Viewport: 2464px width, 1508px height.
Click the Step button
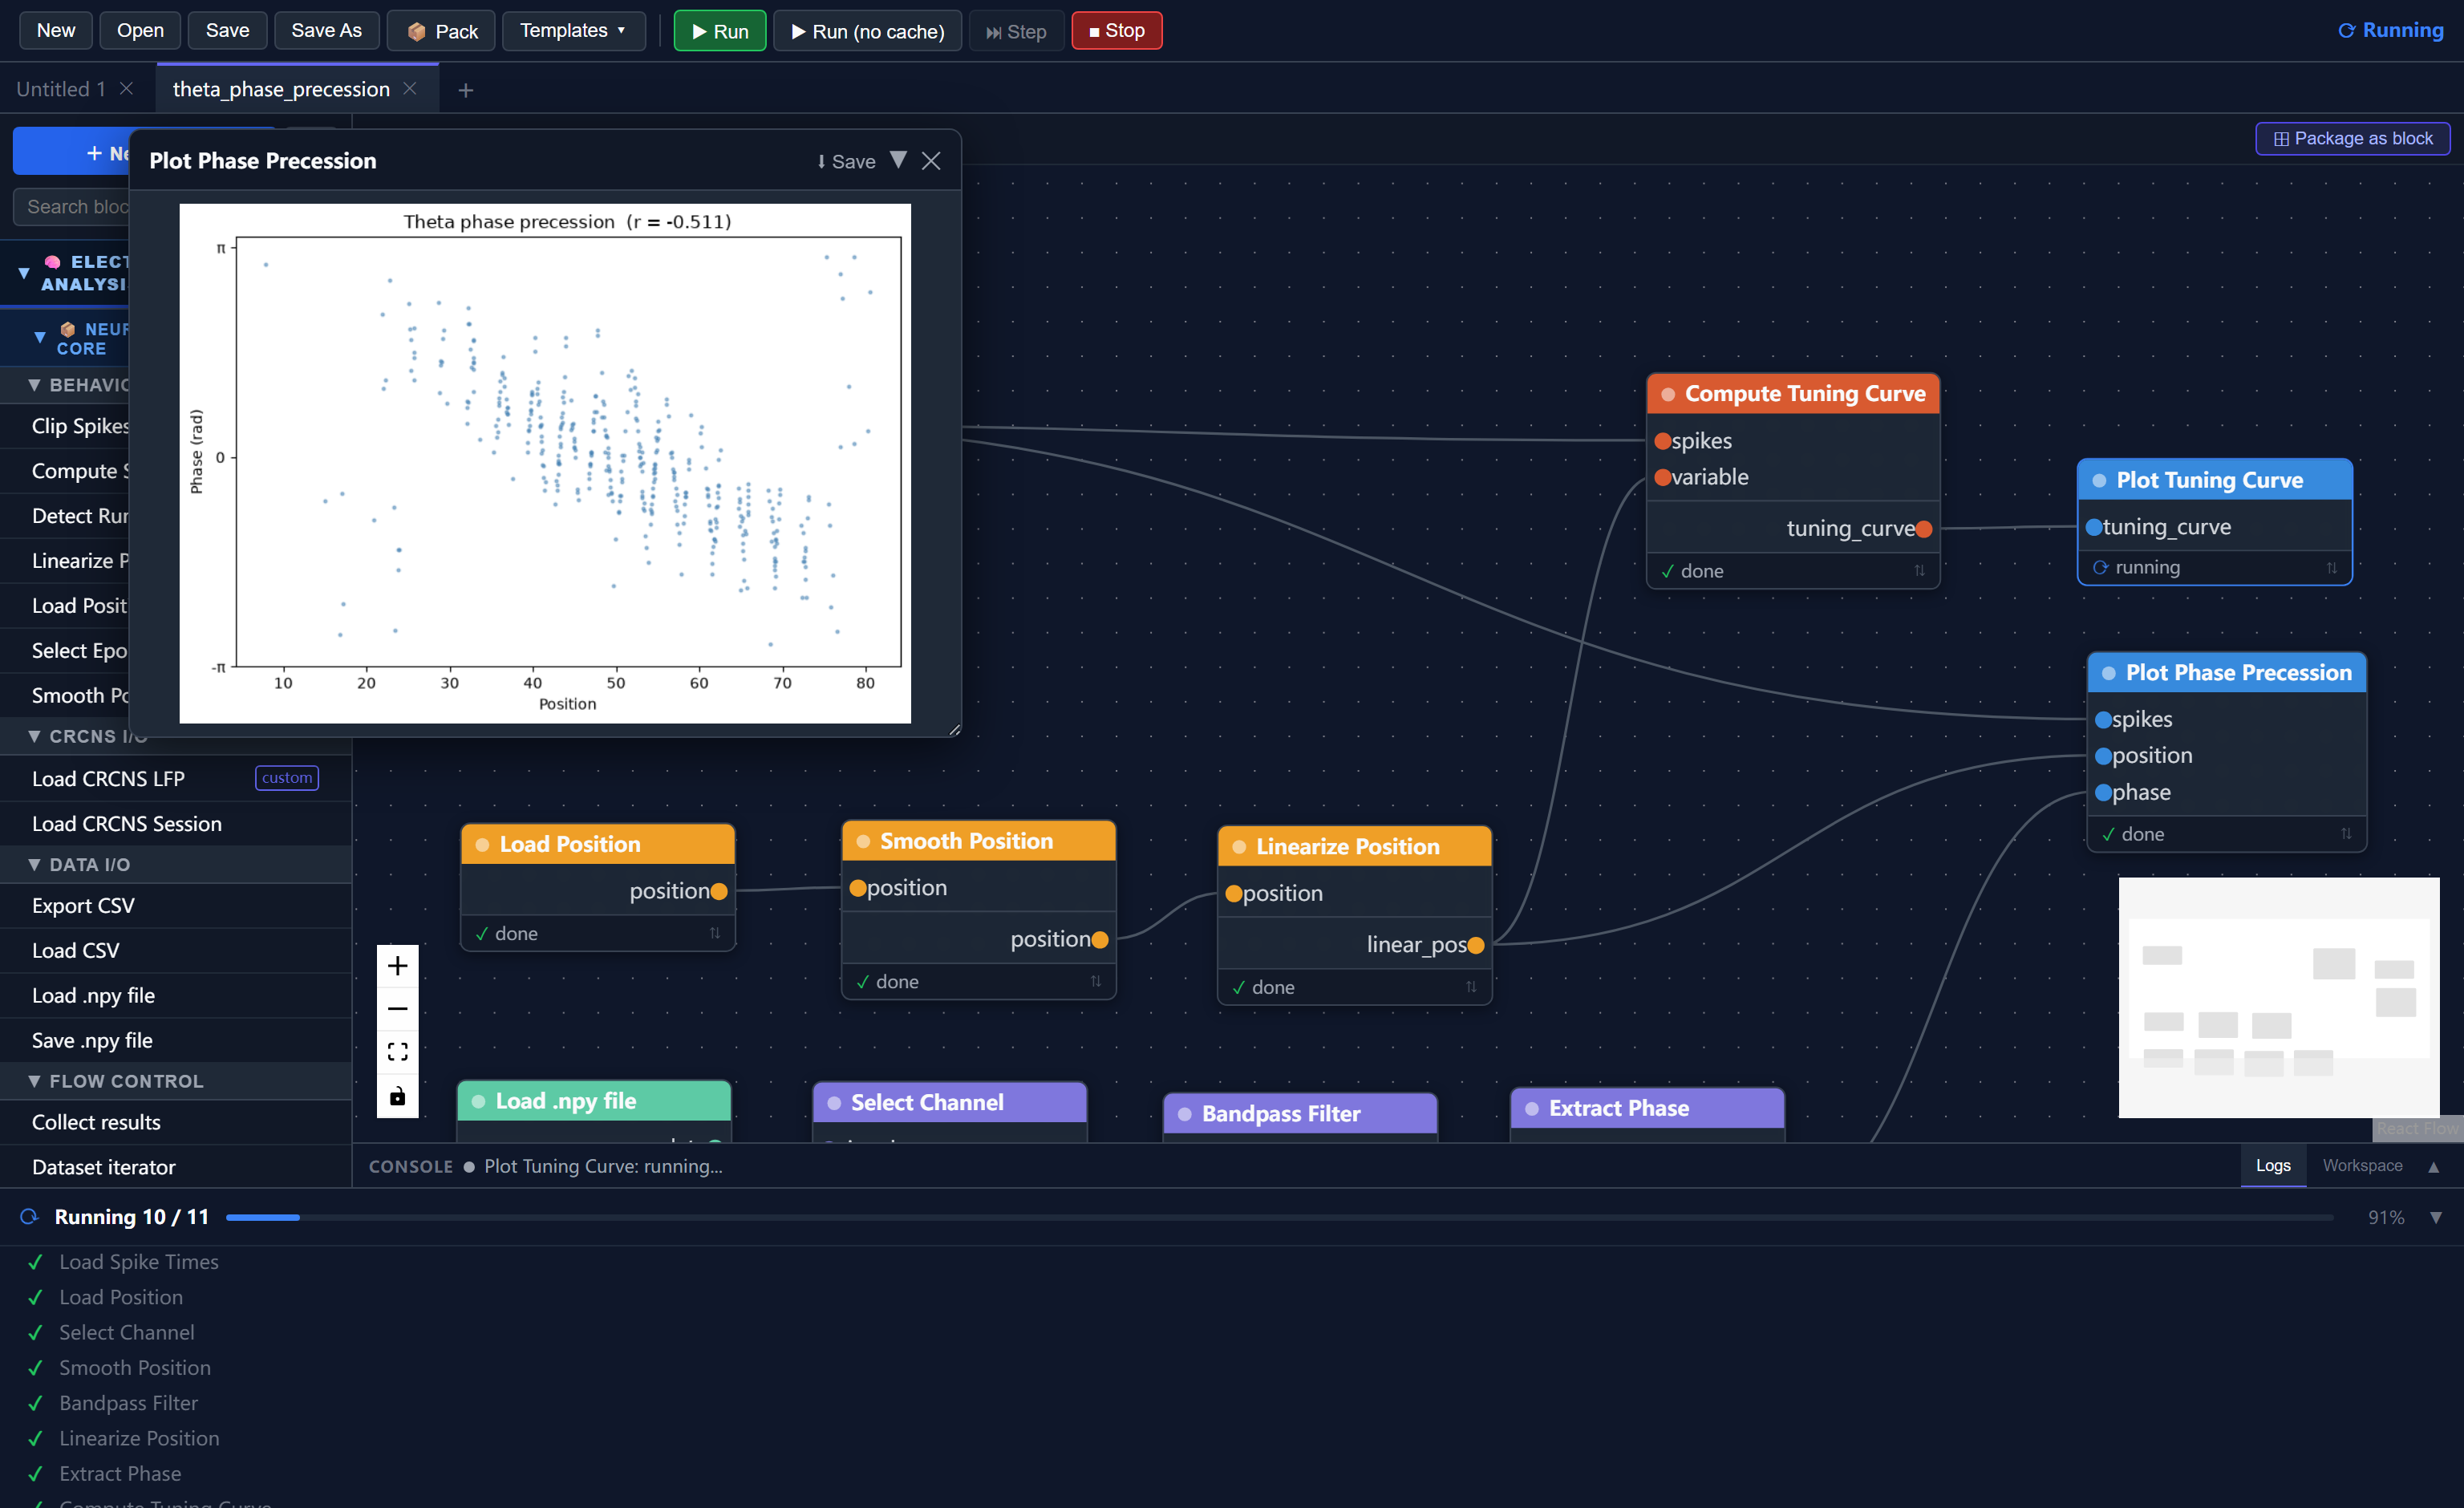(x=1016, y=31)
